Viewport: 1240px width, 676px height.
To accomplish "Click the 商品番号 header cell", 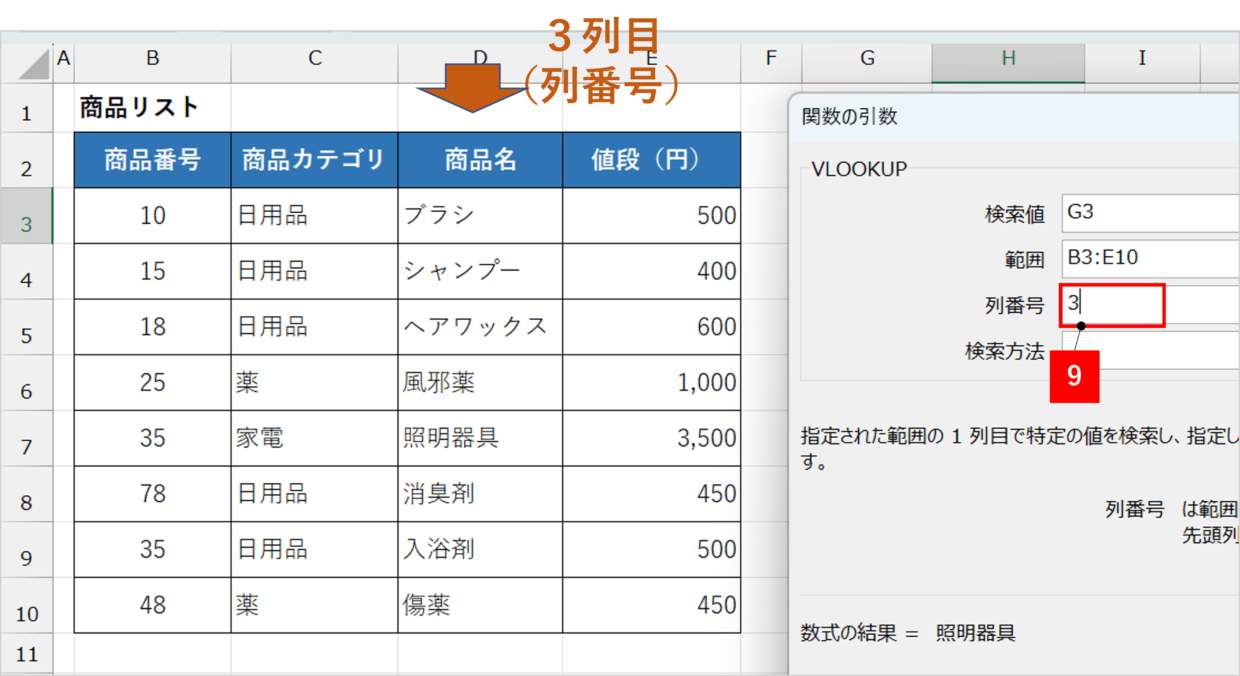I will (152, 160).
